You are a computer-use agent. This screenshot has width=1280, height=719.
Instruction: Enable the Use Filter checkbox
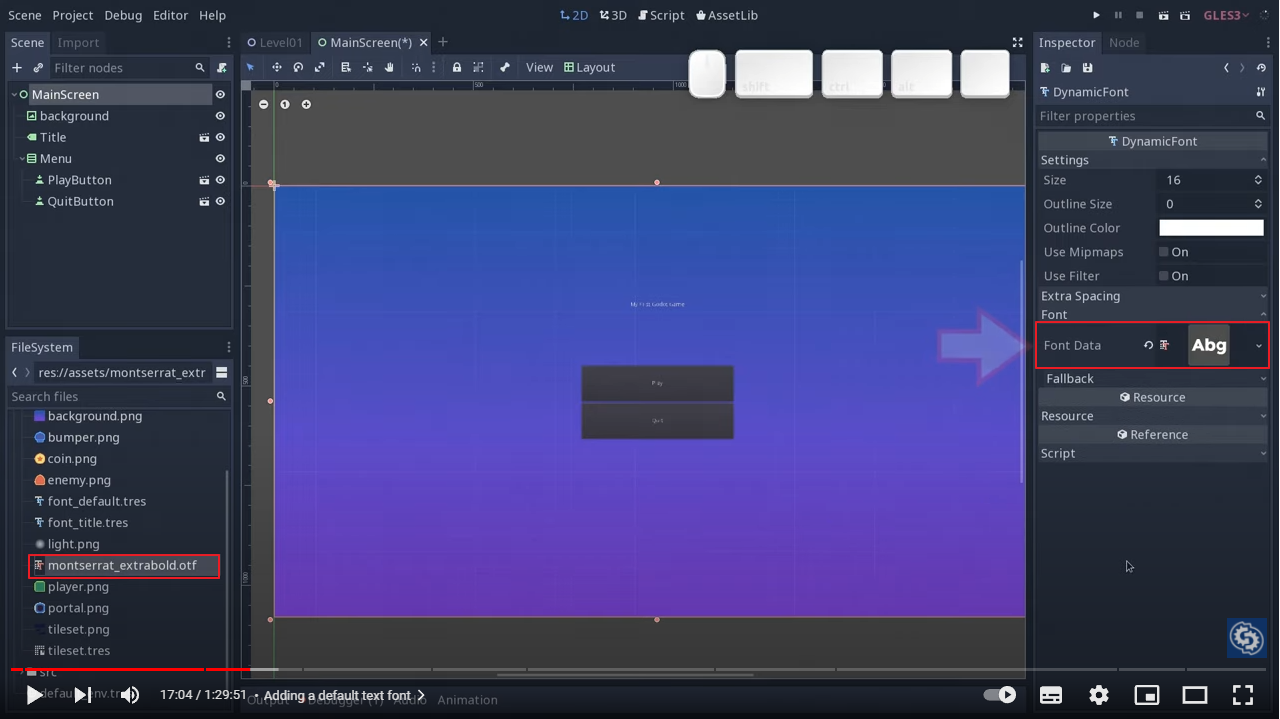tap(1164, 276)
